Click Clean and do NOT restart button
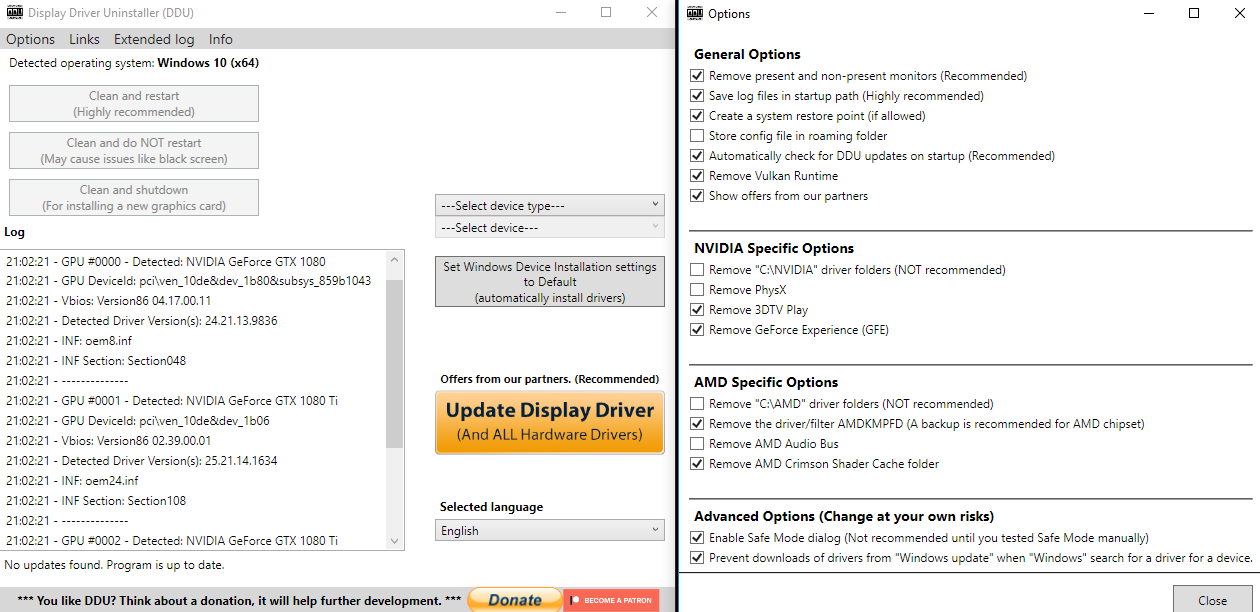The width and height of the screenshot is (1260, 612). click(134, 151)
